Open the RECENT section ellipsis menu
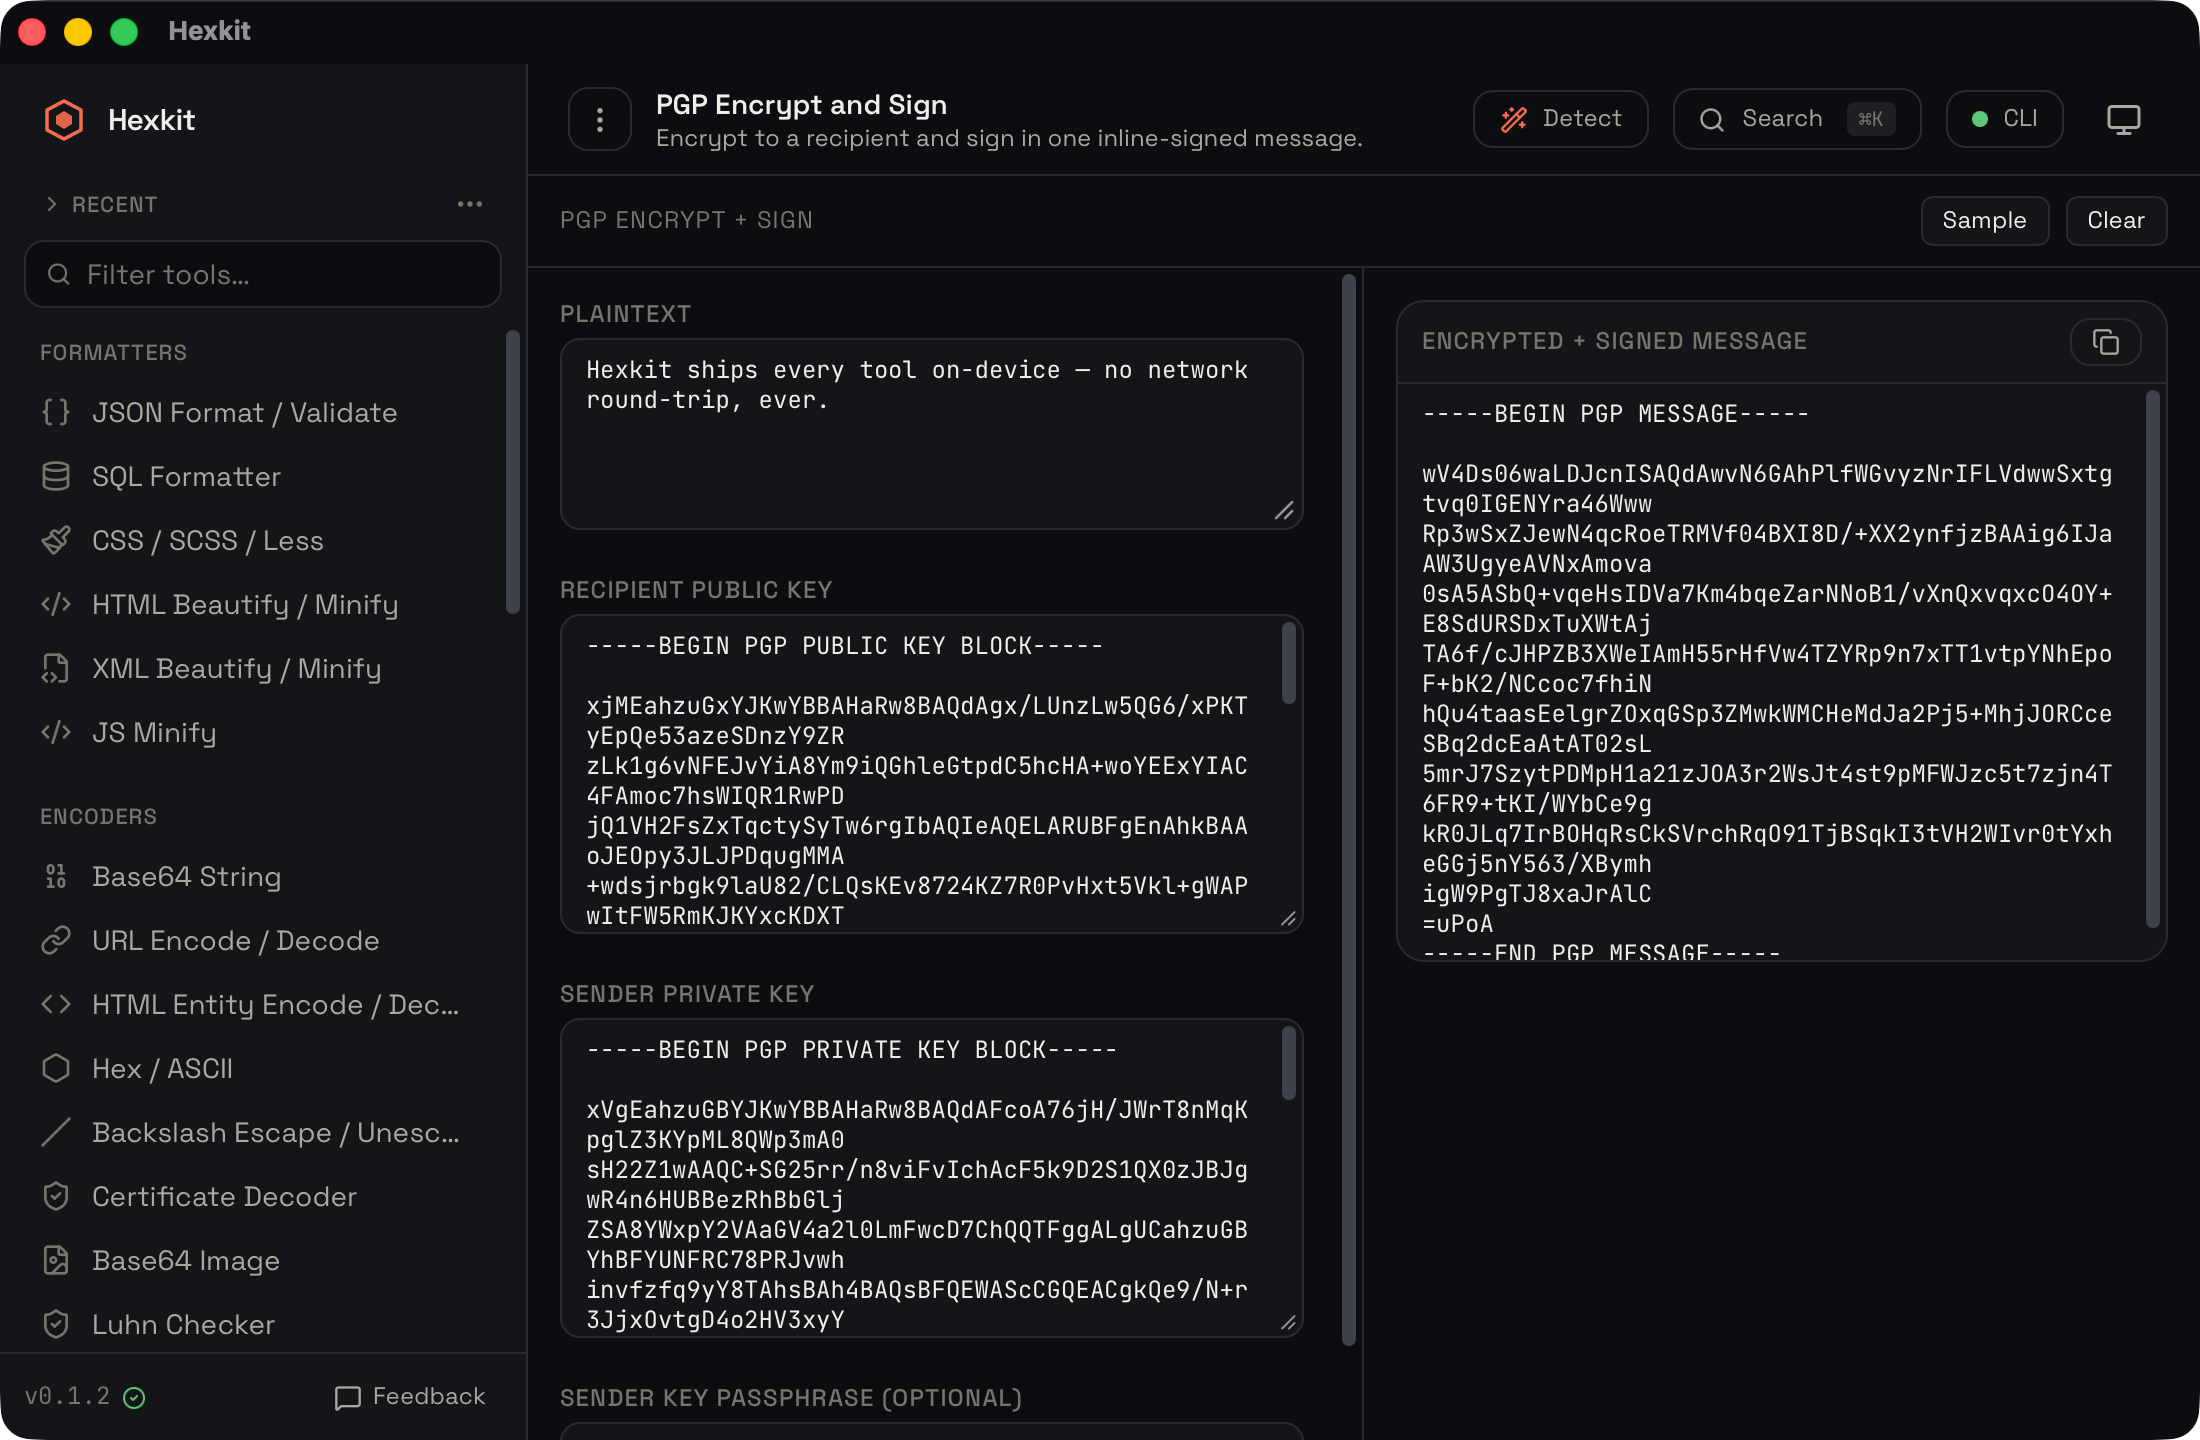The width and height of the screenshot is (2200, 1440). point(470,204)
